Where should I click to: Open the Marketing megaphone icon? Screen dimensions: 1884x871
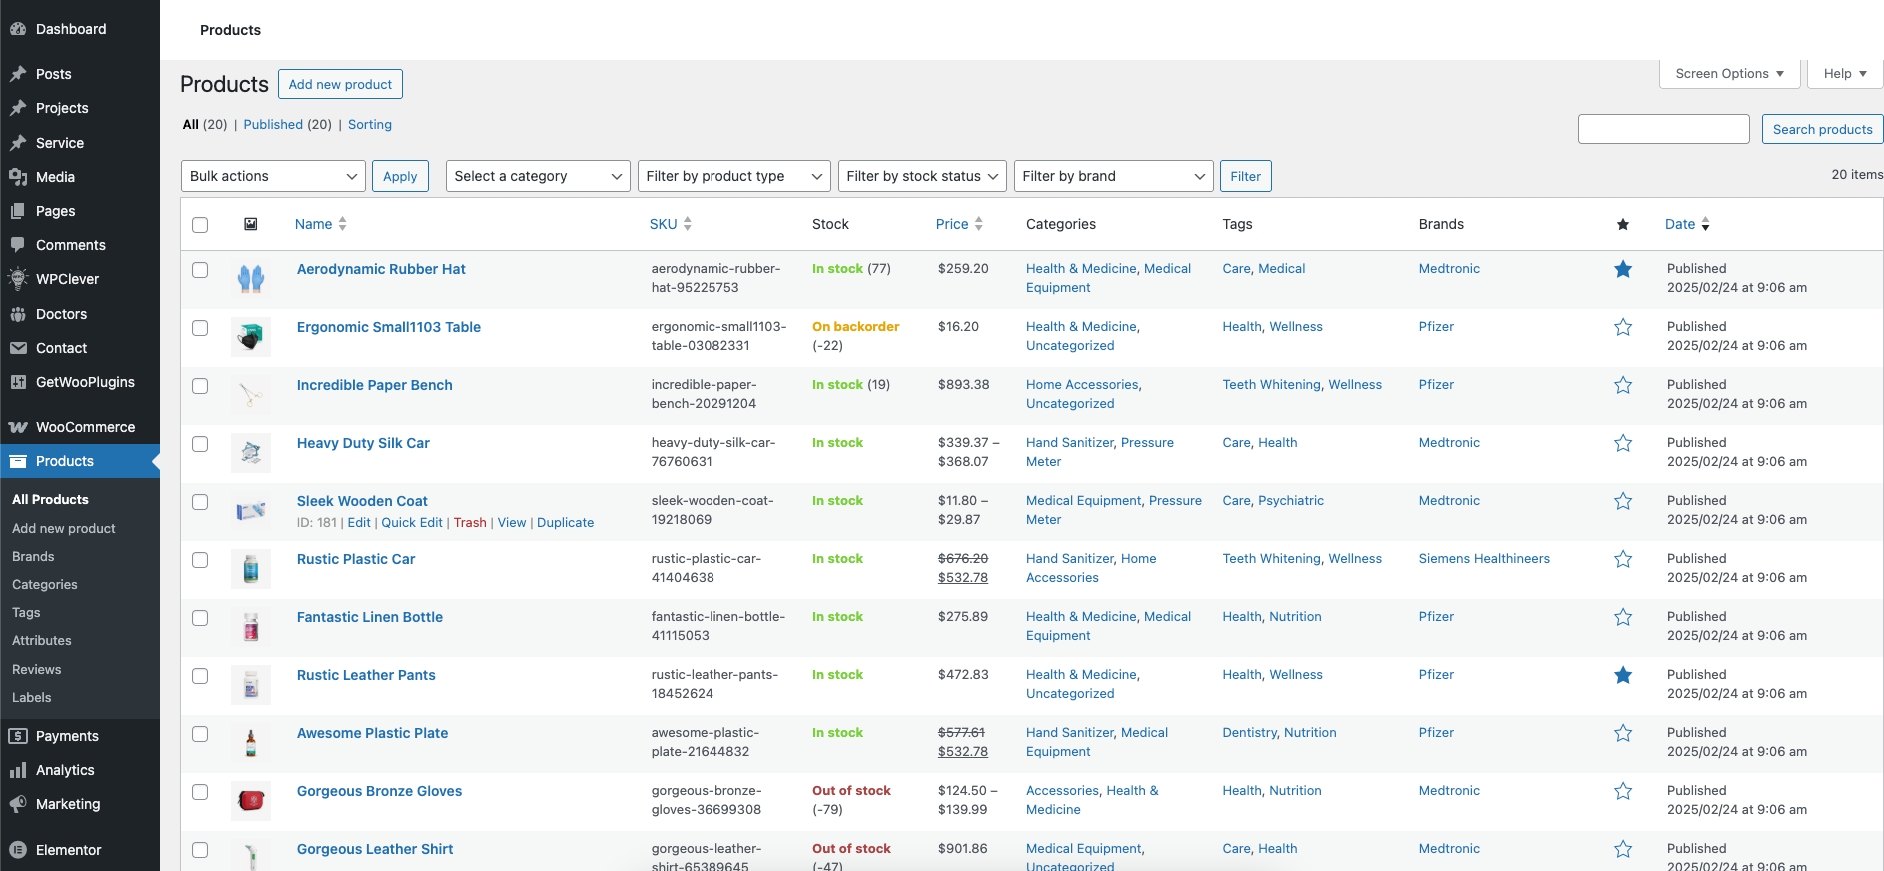(x=18, y=804)
